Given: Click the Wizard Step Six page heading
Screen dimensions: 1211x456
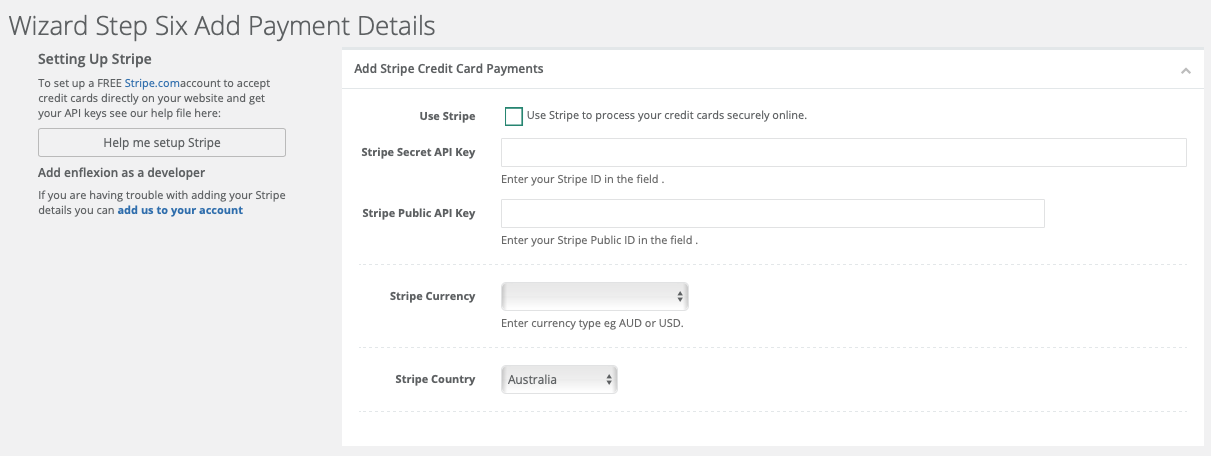Looking at the screenshot, I should click(222, 24).
